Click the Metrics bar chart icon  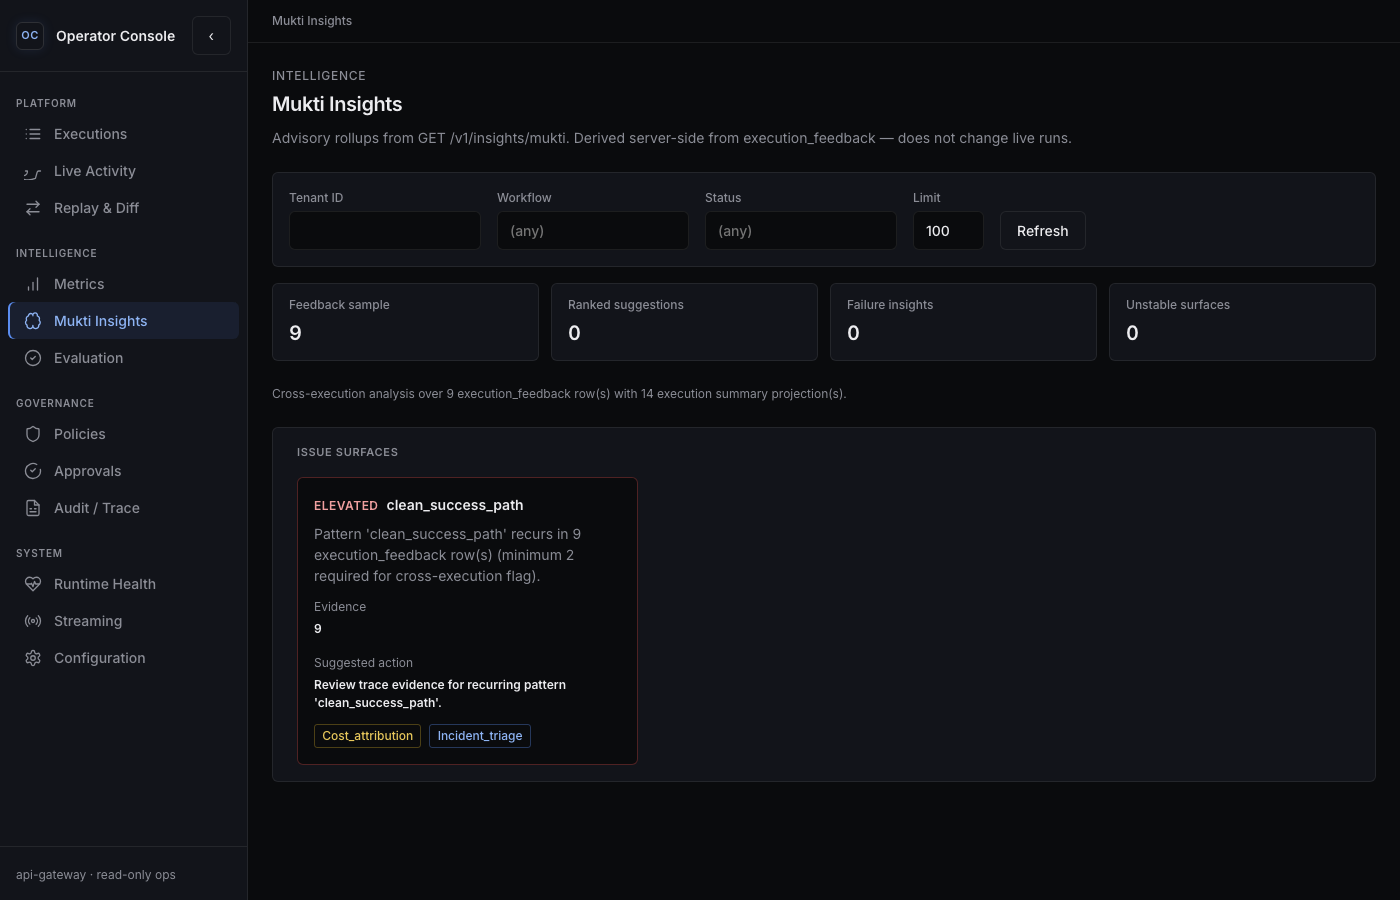(33, 284)
